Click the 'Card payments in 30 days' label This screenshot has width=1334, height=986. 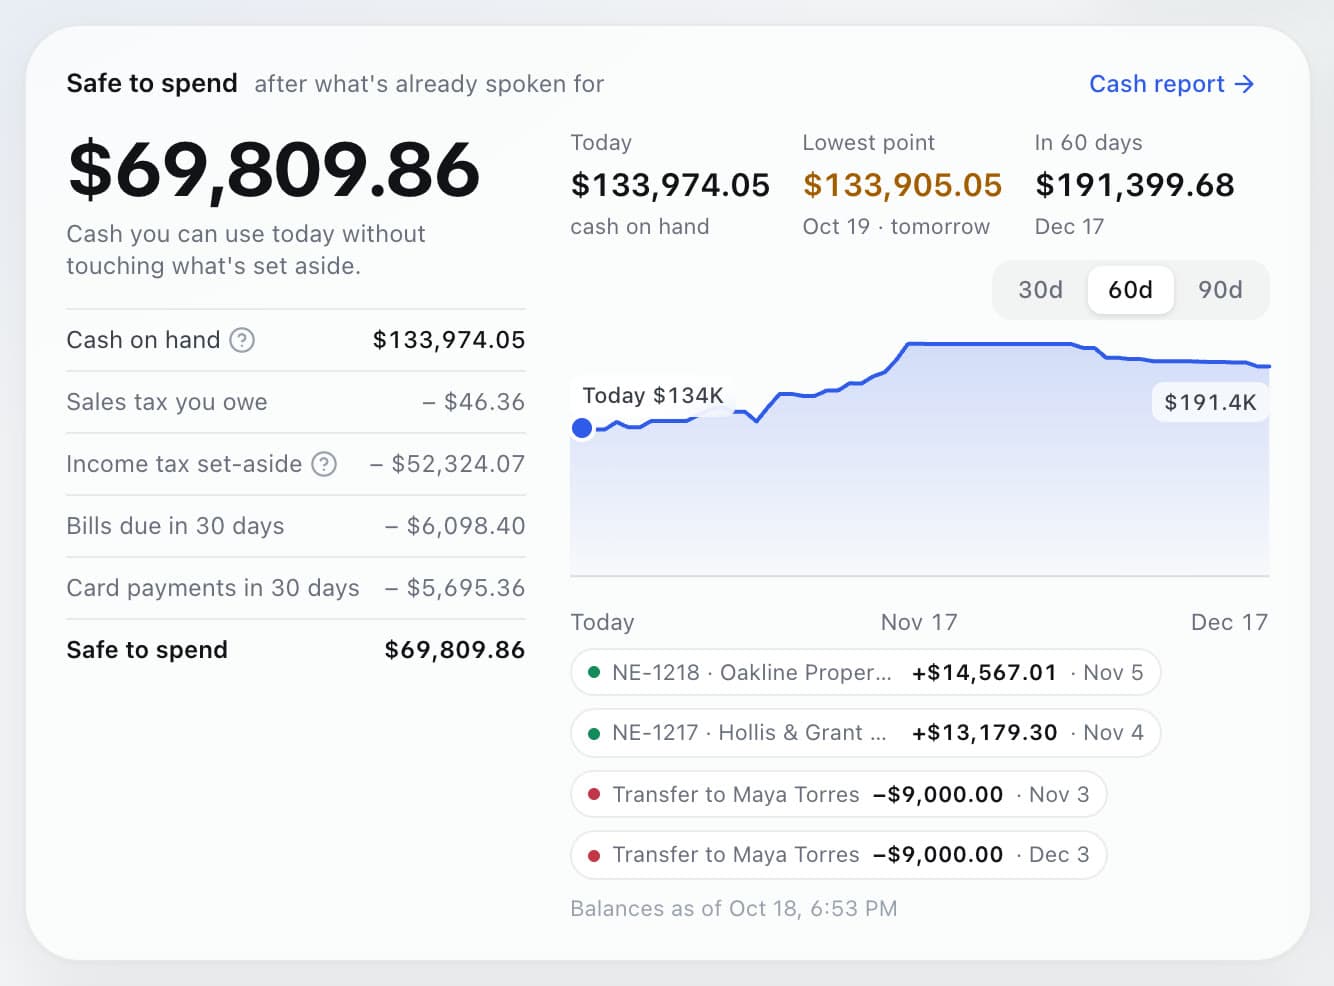tap(213, 588)
